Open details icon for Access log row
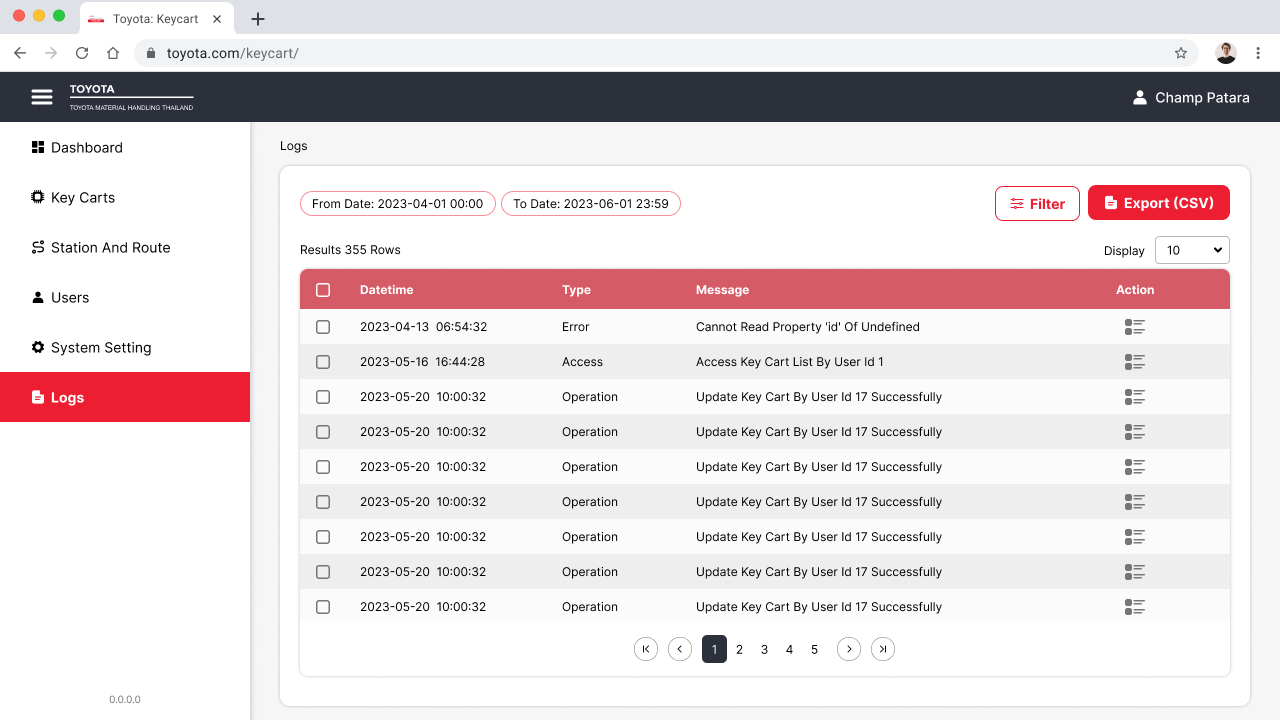Viewport: 1280px width, 720px height. click(1134, 362)
